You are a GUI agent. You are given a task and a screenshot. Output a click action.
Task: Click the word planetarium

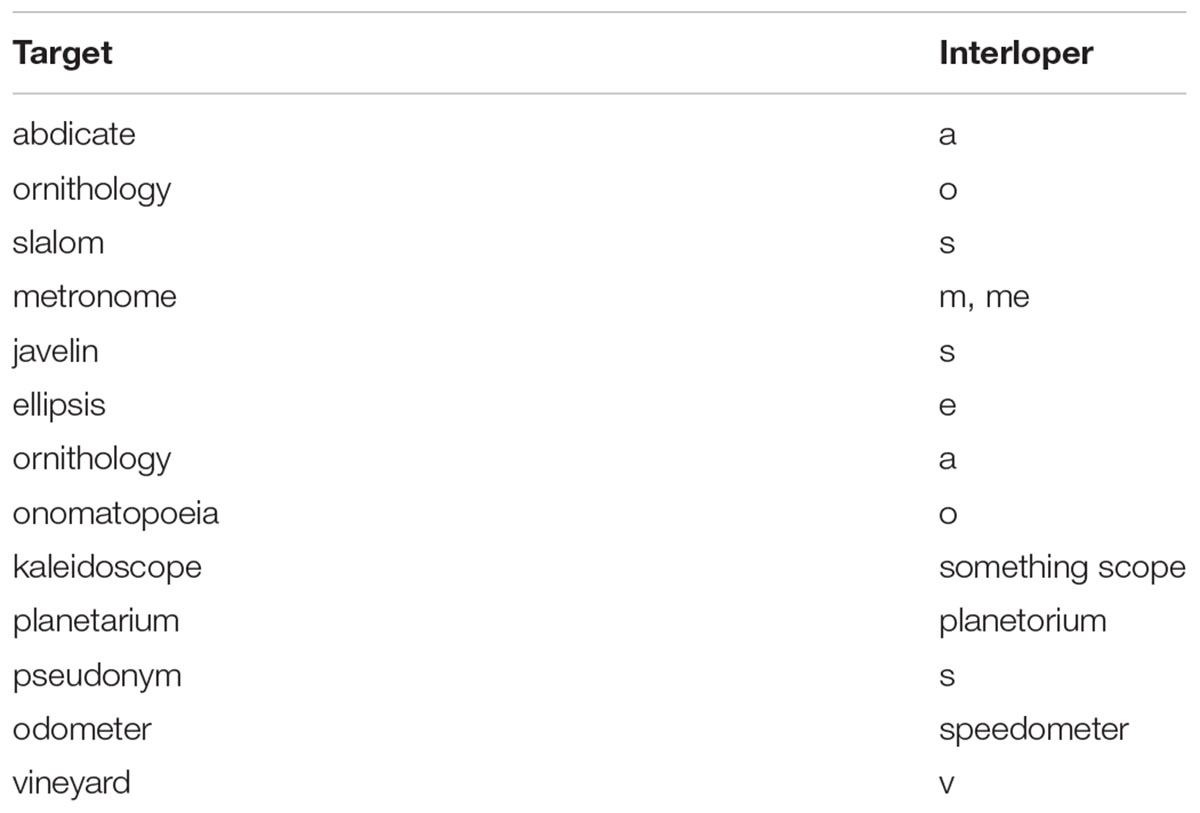pyautogui.click(x=95, y=622)
